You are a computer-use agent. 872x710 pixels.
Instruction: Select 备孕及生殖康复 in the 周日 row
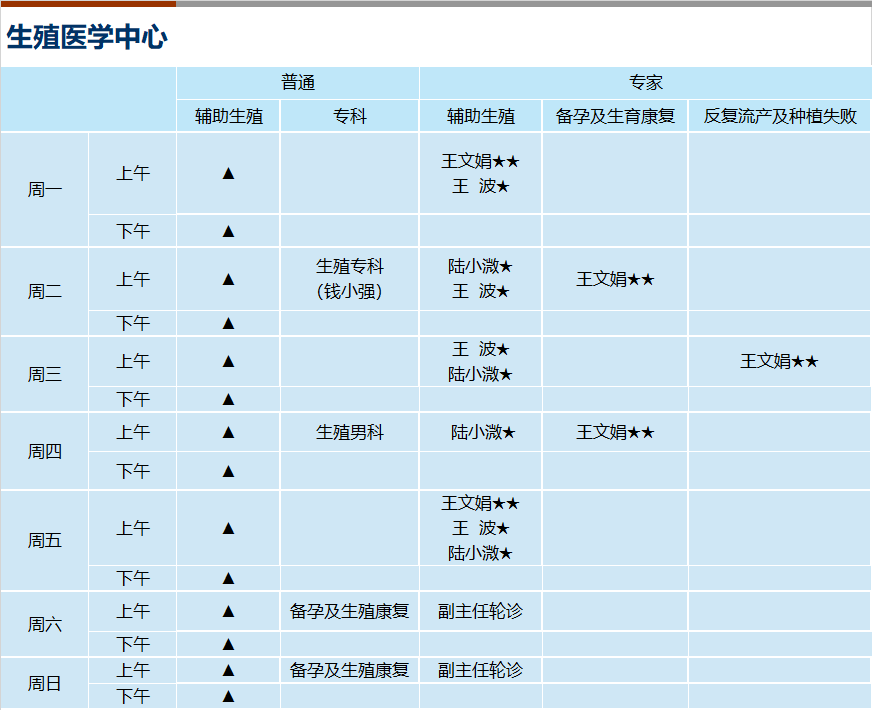(x=350, y=670)
